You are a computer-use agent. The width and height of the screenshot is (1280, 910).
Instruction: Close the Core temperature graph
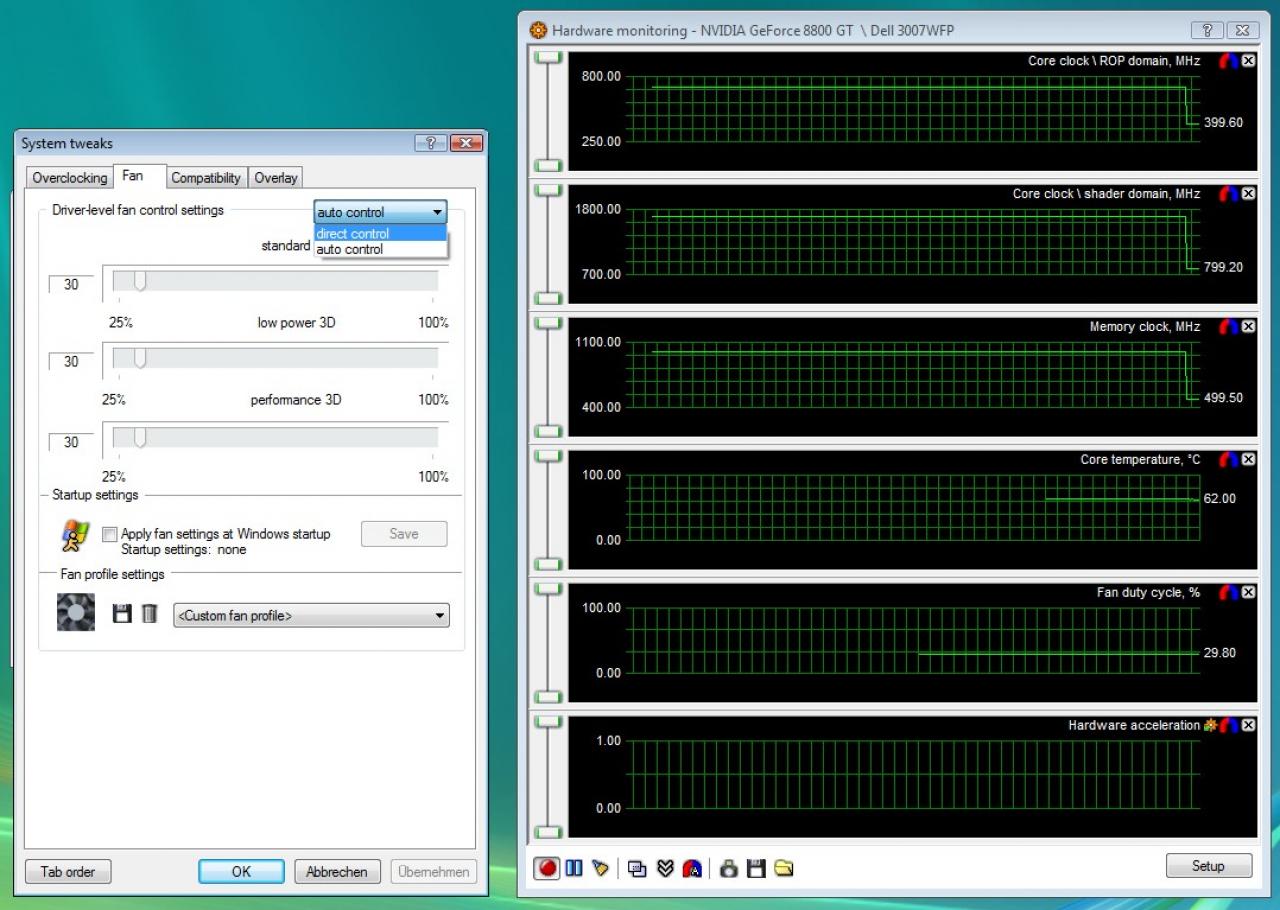[x=1248, y=460]
